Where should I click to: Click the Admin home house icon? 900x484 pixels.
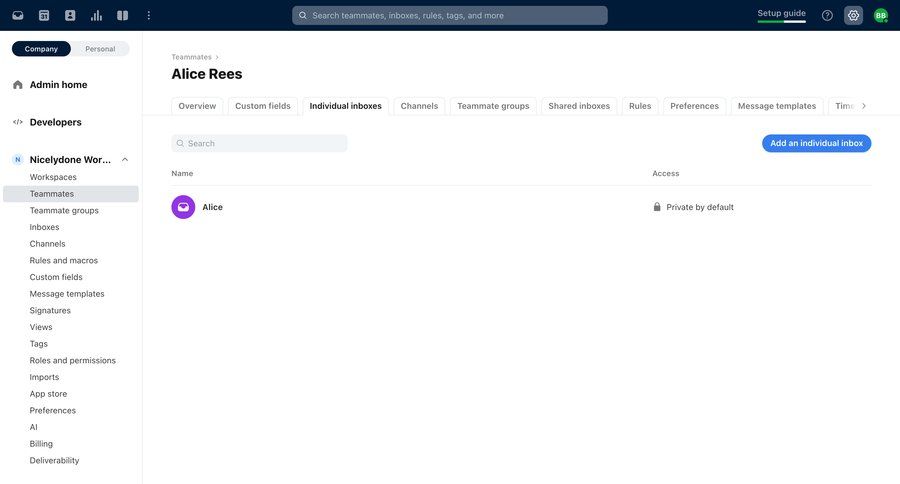[x=18, y=85]
